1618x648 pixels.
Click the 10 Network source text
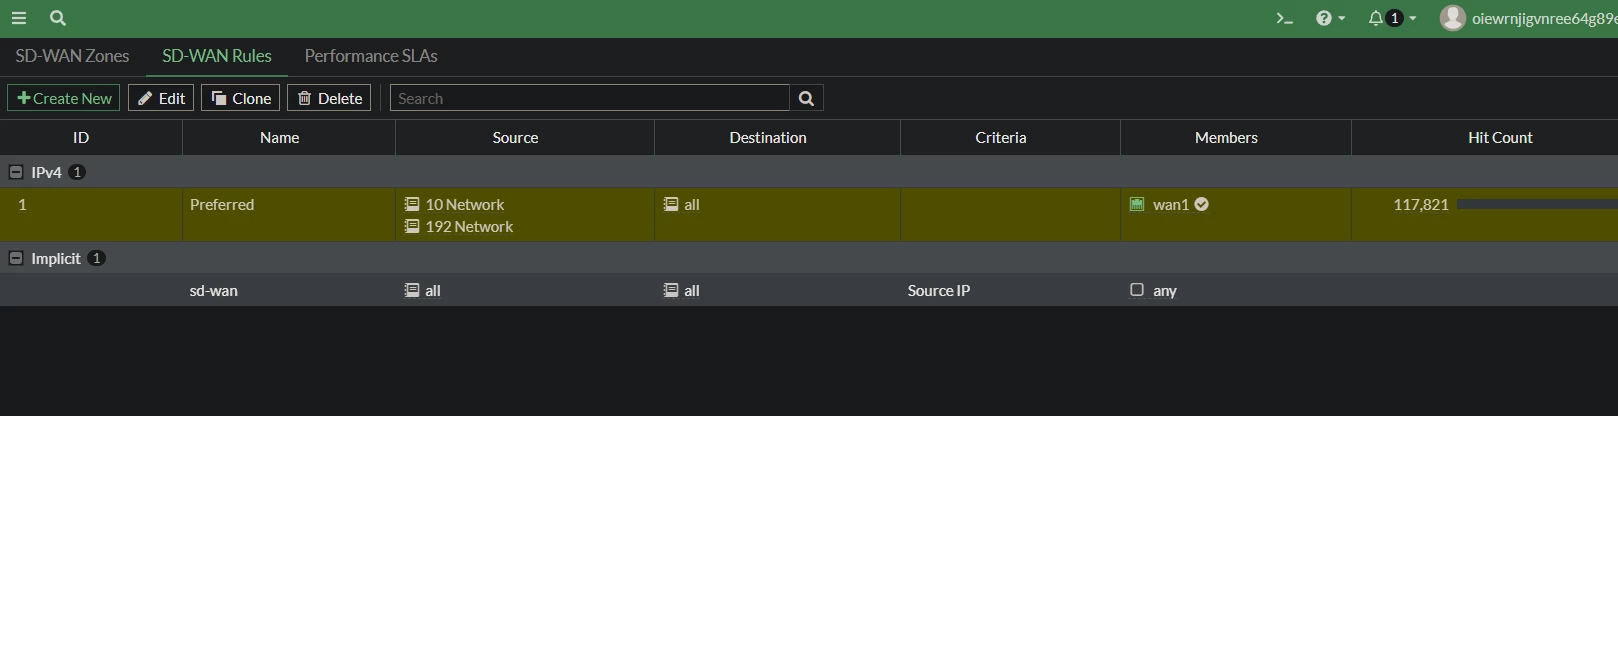click(x=465, y=205)
